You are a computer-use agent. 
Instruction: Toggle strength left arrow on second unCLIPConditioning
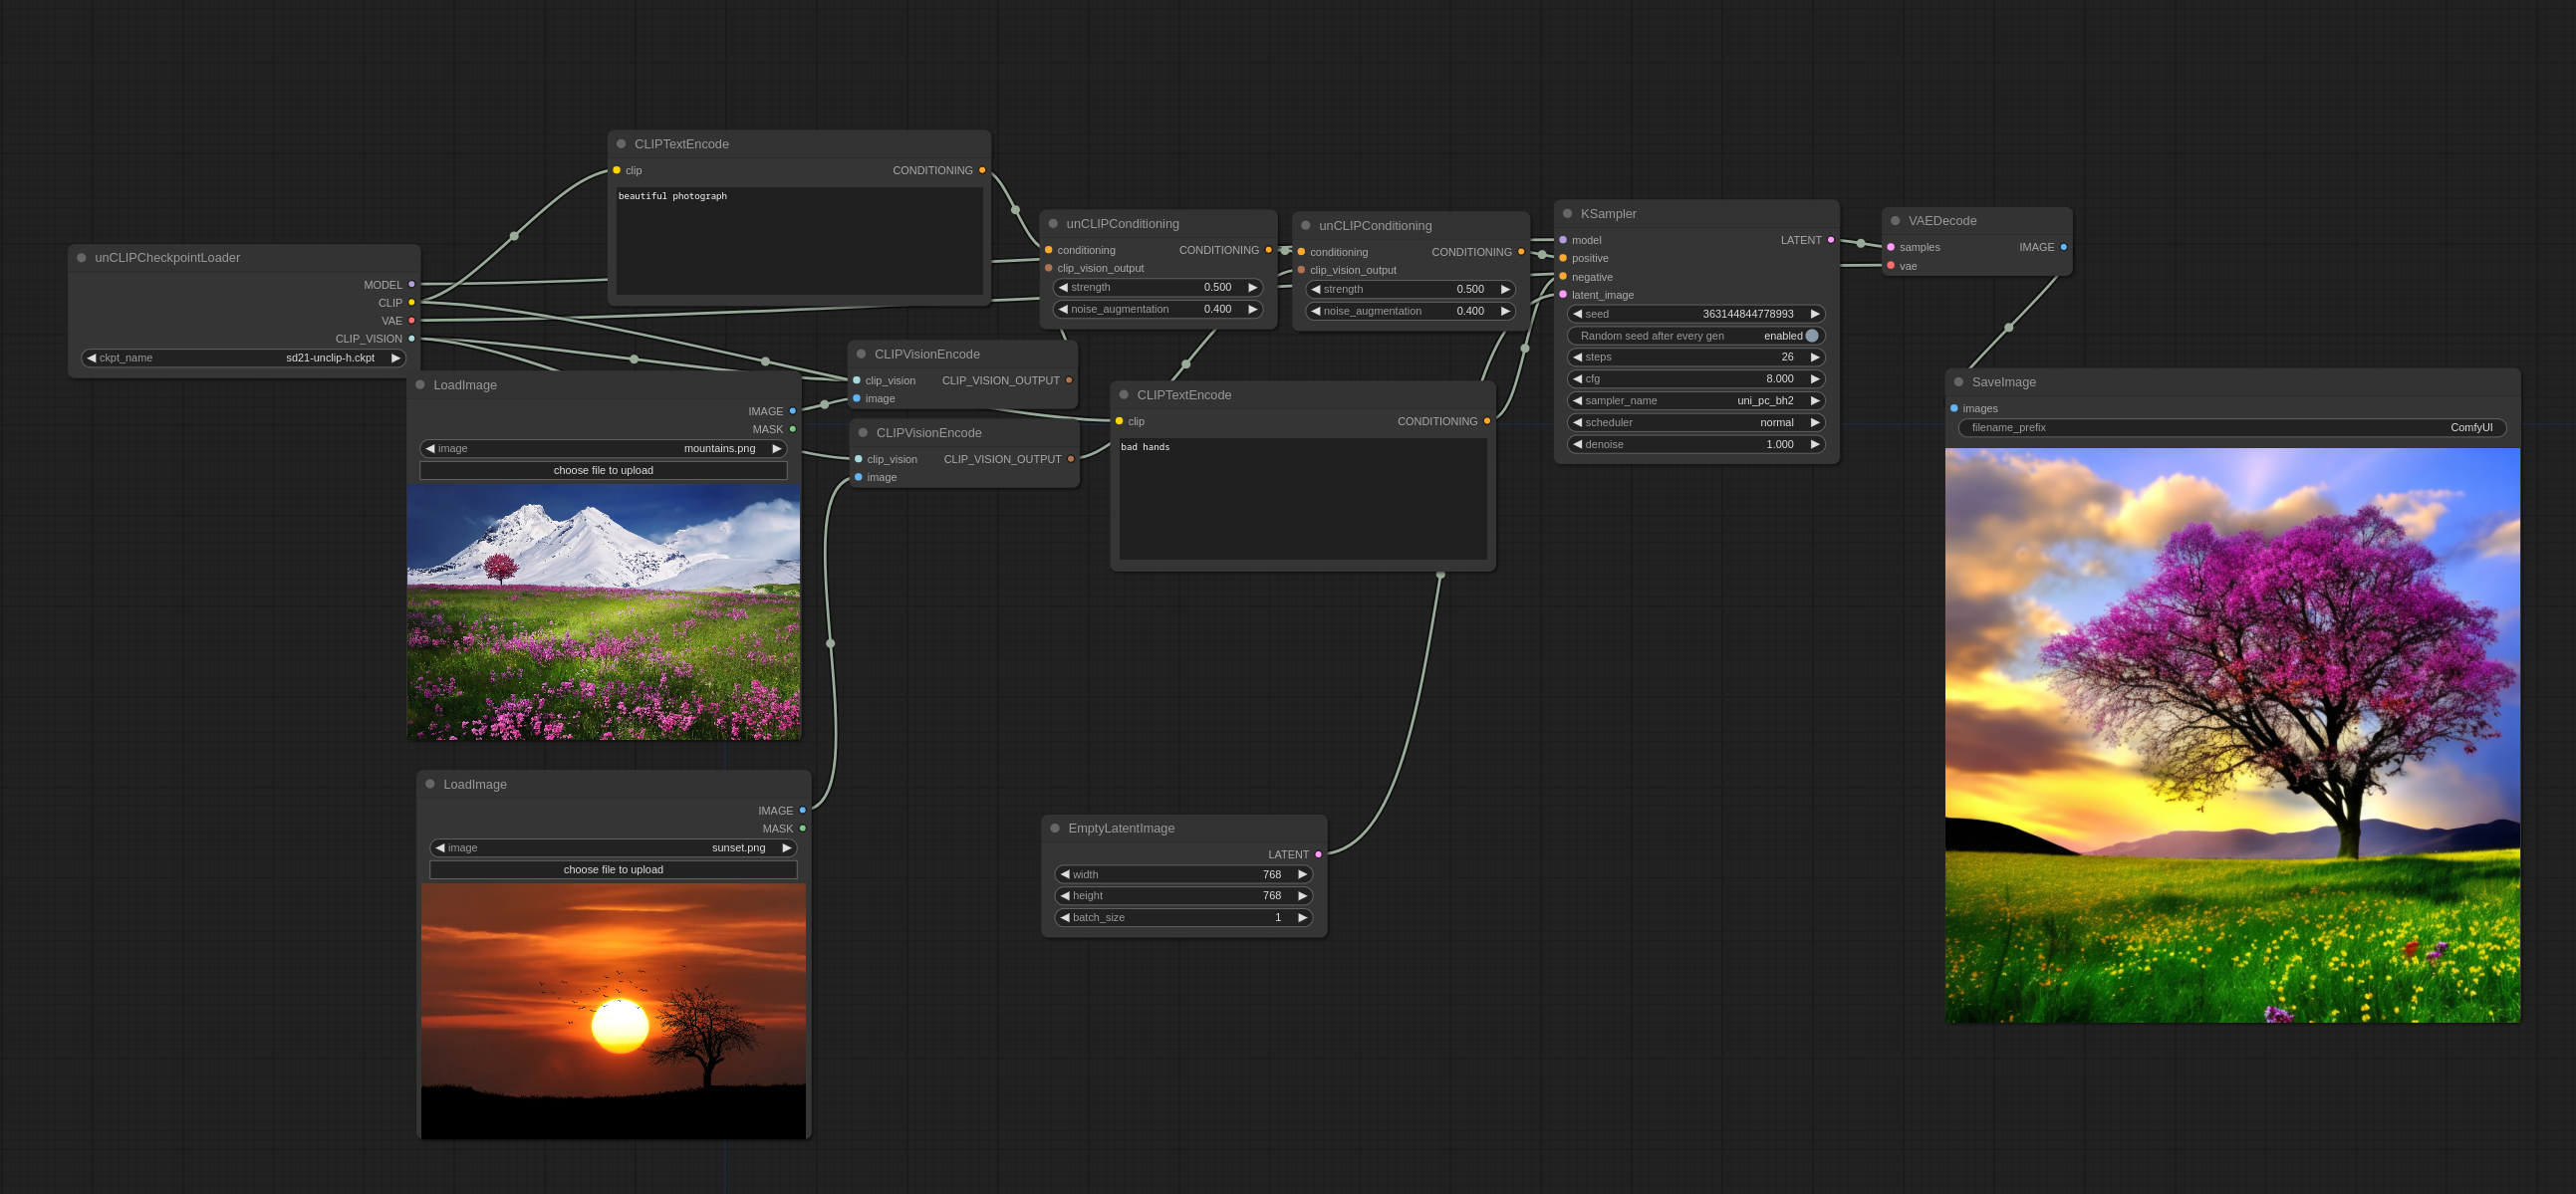1309,289
